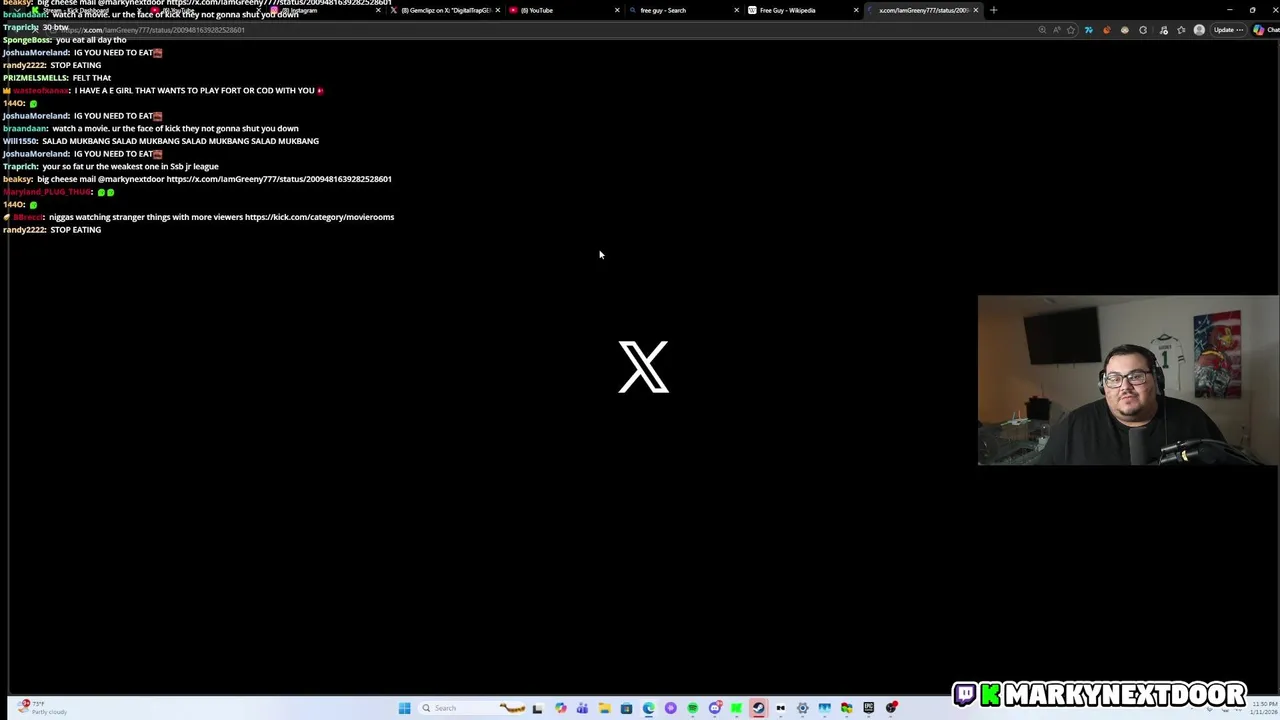1280x720 pixels.
Task: Click the read aloud icon in address bar
Action: coord(1057,30)
